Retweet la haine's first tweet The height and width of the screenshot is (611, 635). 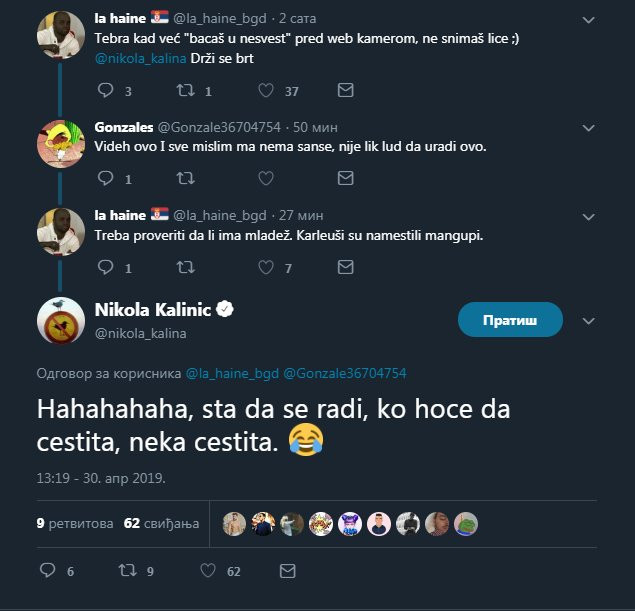pos(185,91)
